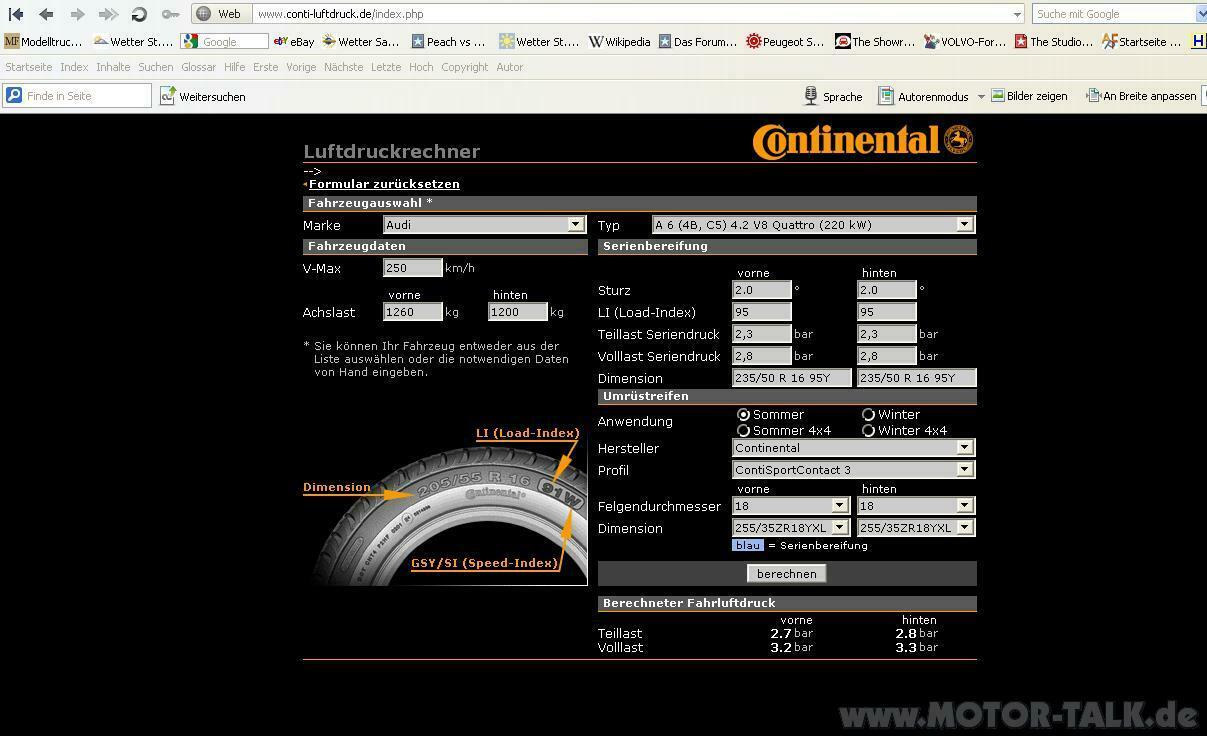Open the Modelltruc... bookmark
This screenshot has height=736, width=1207.
click(x=44, y=41)
